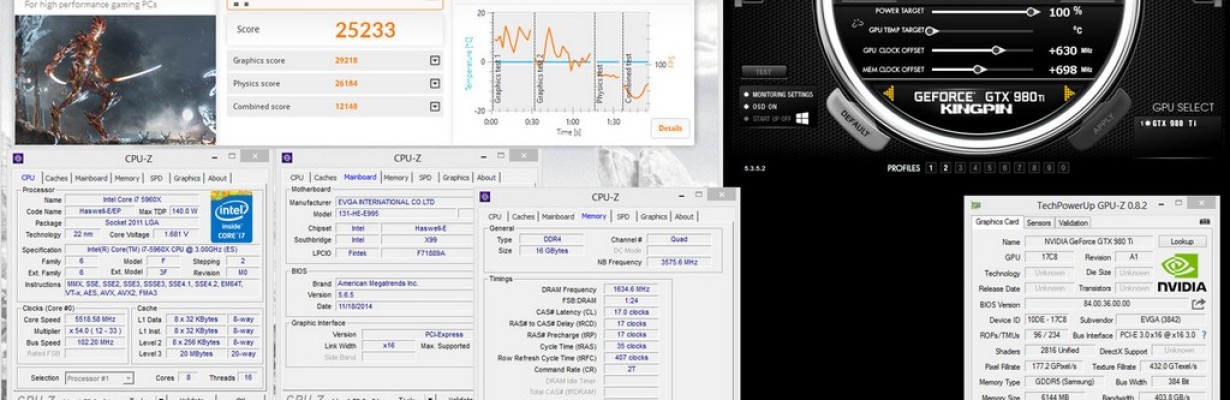Click Windows logo next to Start Up Off
The width and height of the screenshot is (1230, 400).
pyautogui.click(x=801, y=118)
